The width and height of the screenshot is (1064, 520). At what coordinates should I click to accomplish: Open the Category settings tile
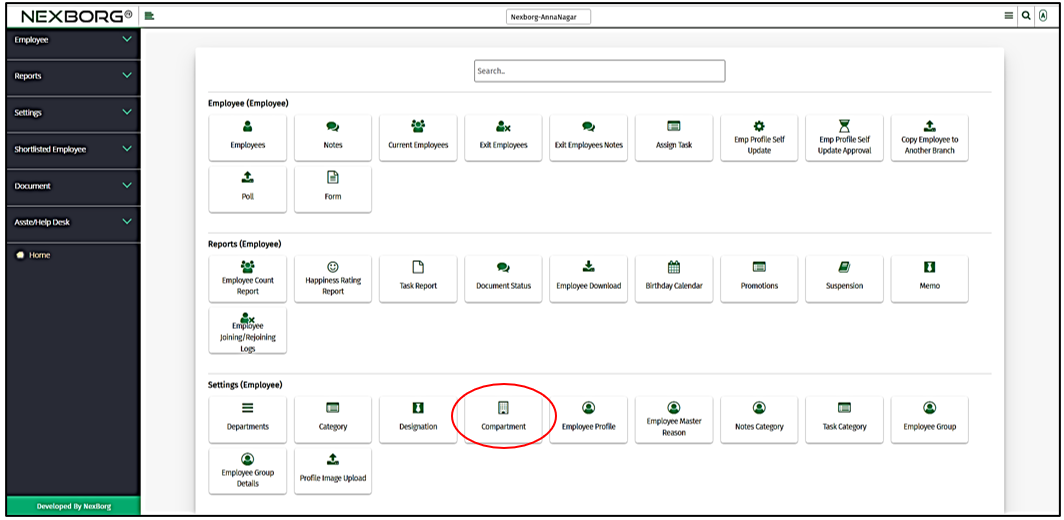click(333, 420)
